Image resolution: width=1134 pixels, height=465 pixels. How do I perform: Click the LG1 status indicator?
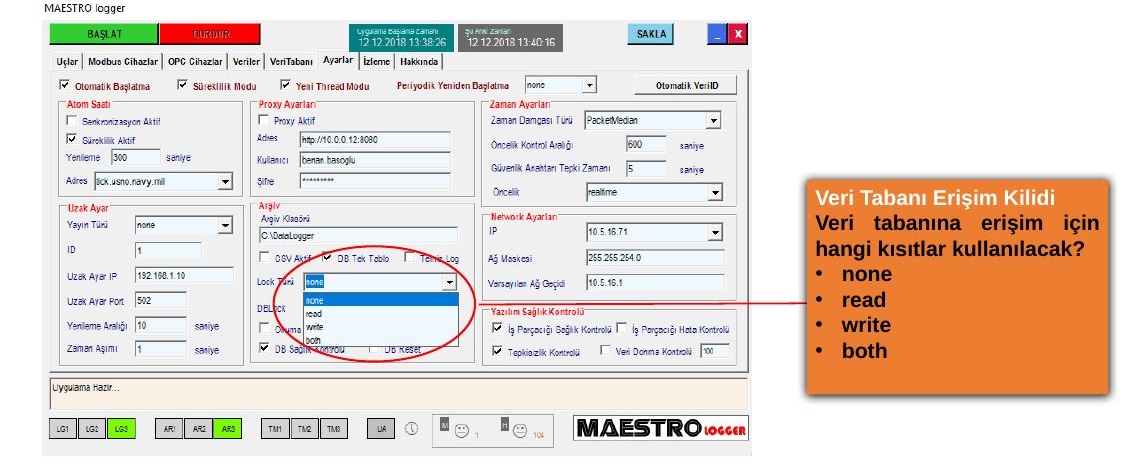coord(63,429)
